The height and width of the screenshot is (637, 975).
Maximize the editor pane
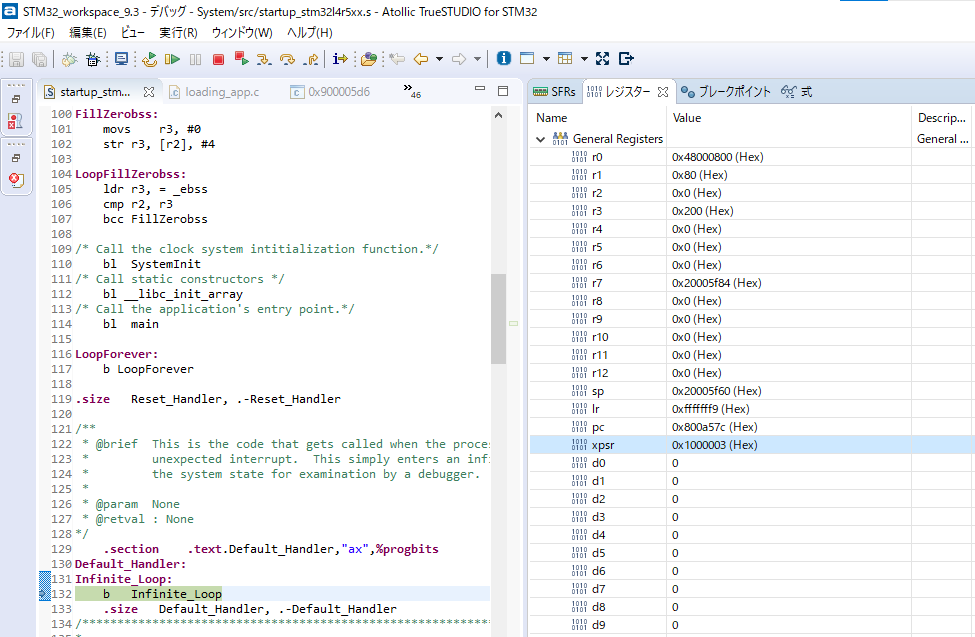(x=503, y=91)
